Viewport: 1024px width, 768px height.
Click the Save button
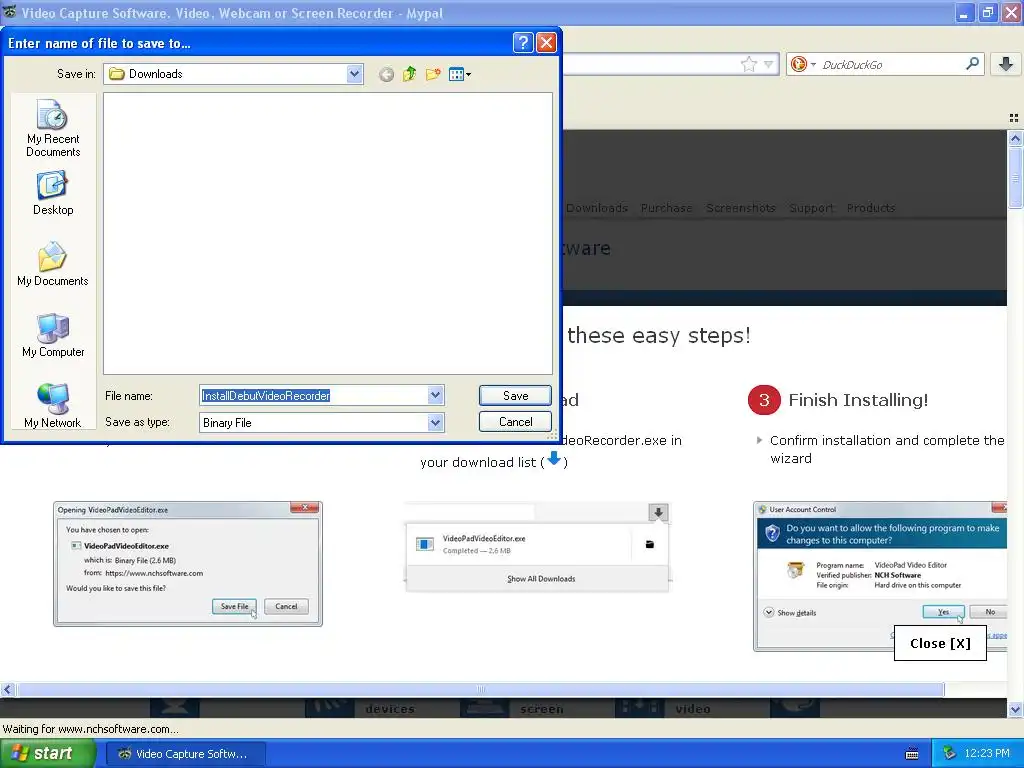515,396
